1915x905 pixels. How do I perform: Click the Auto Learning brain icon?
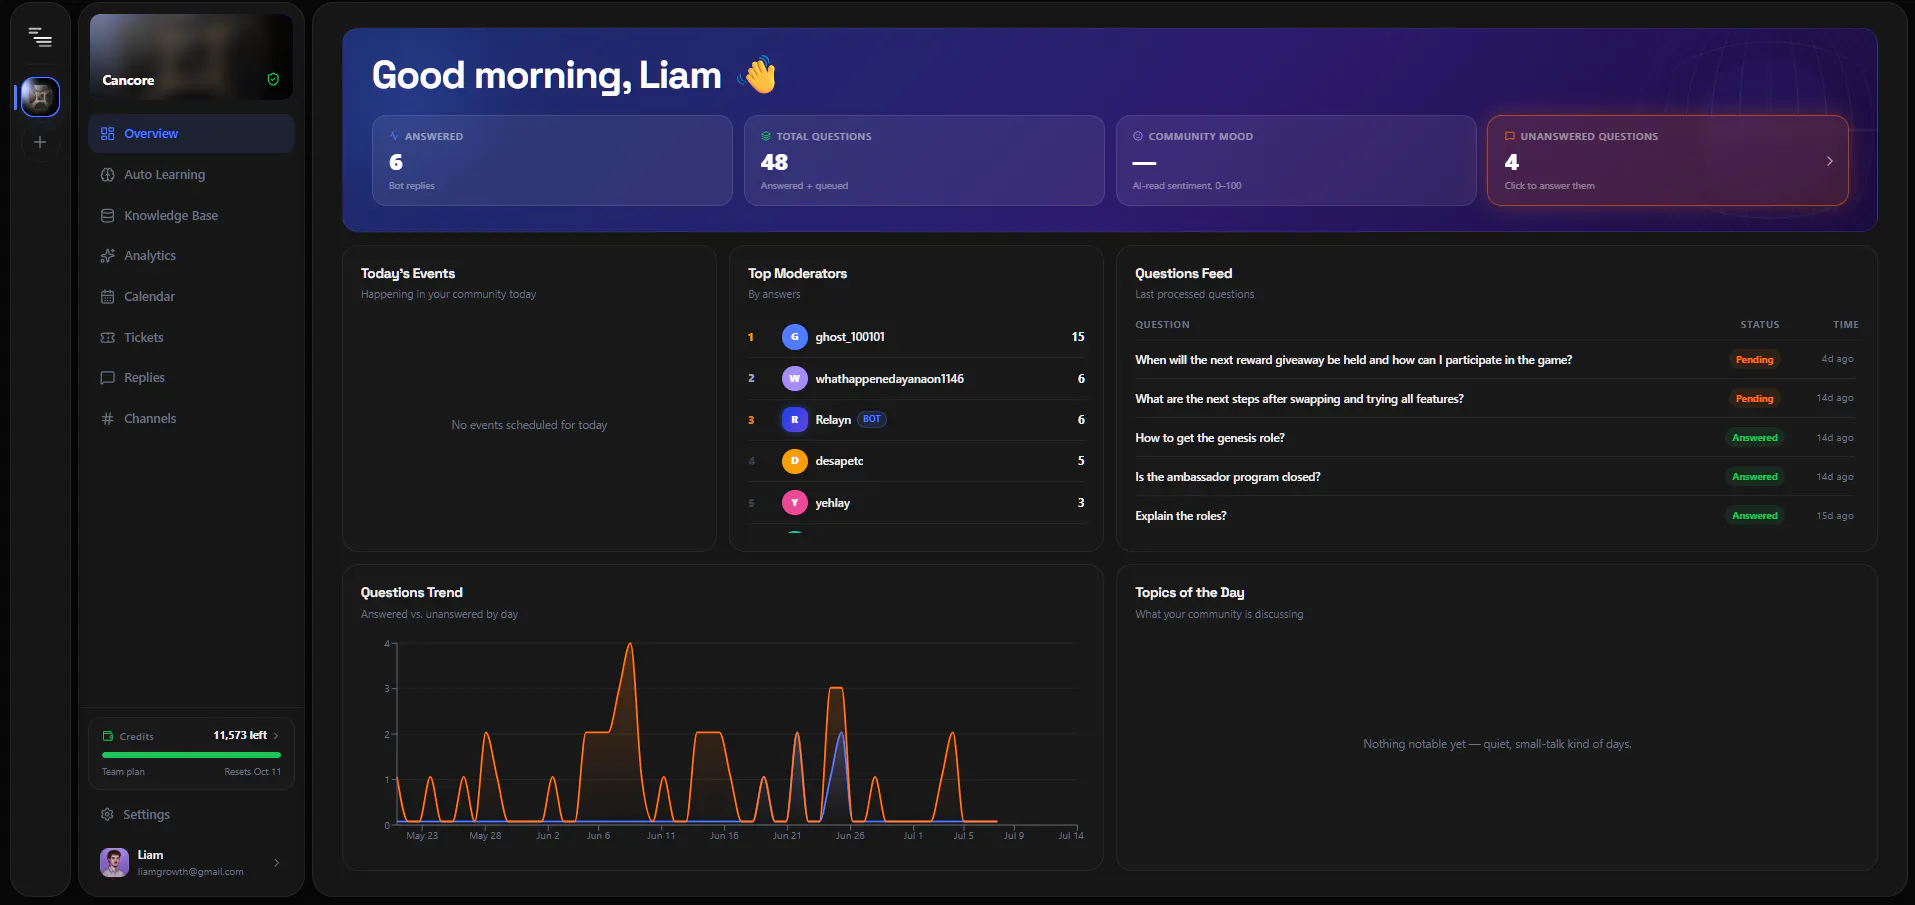point(108,174)
